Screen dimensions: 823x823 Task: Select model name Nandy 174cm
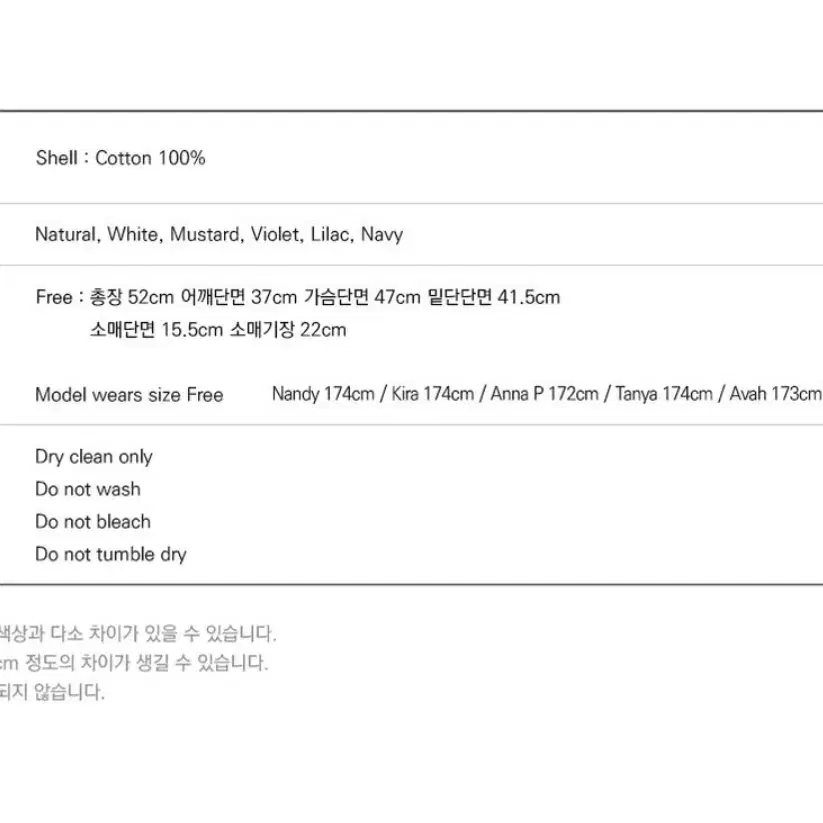coord(323,394)
